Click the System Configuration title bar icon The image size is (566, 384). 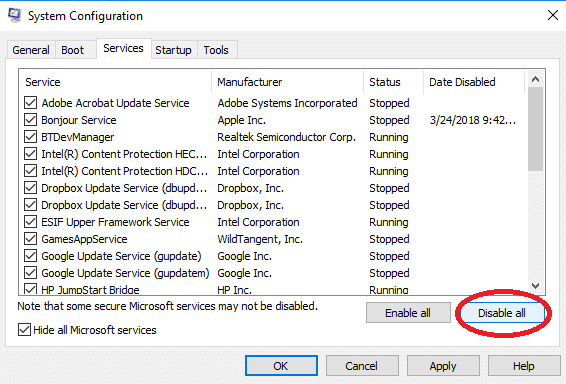(14, 15)
